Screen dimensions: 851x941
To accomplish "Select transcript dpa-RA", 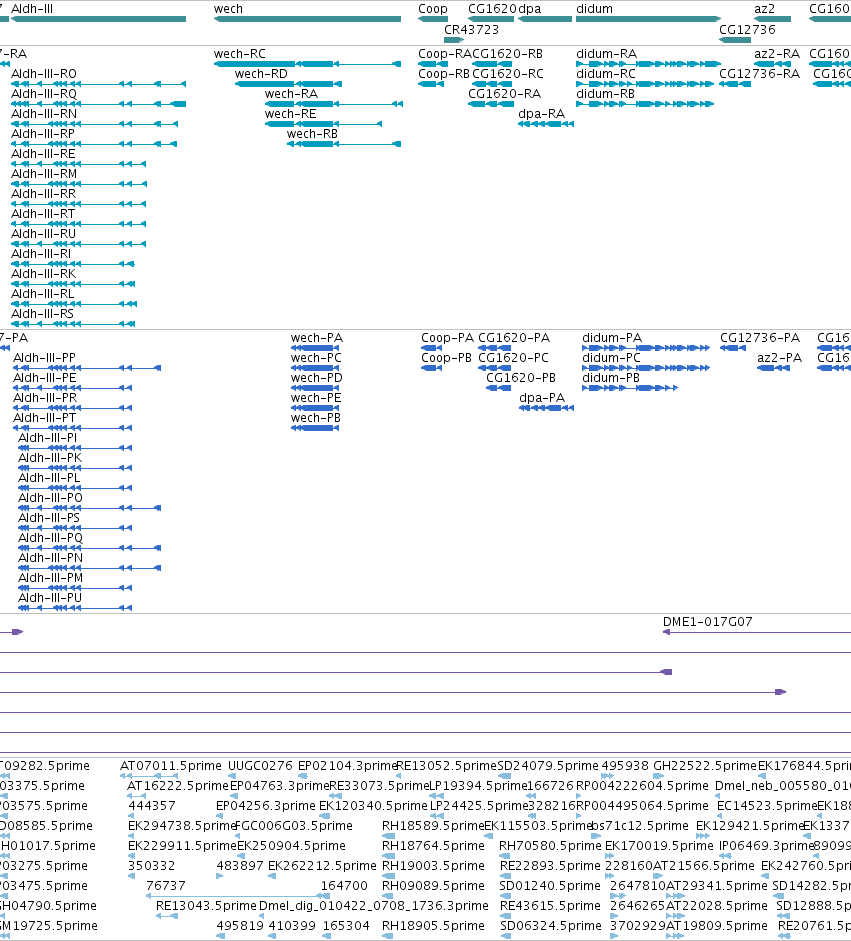I will pyautogui.click(x=546, y=124).
